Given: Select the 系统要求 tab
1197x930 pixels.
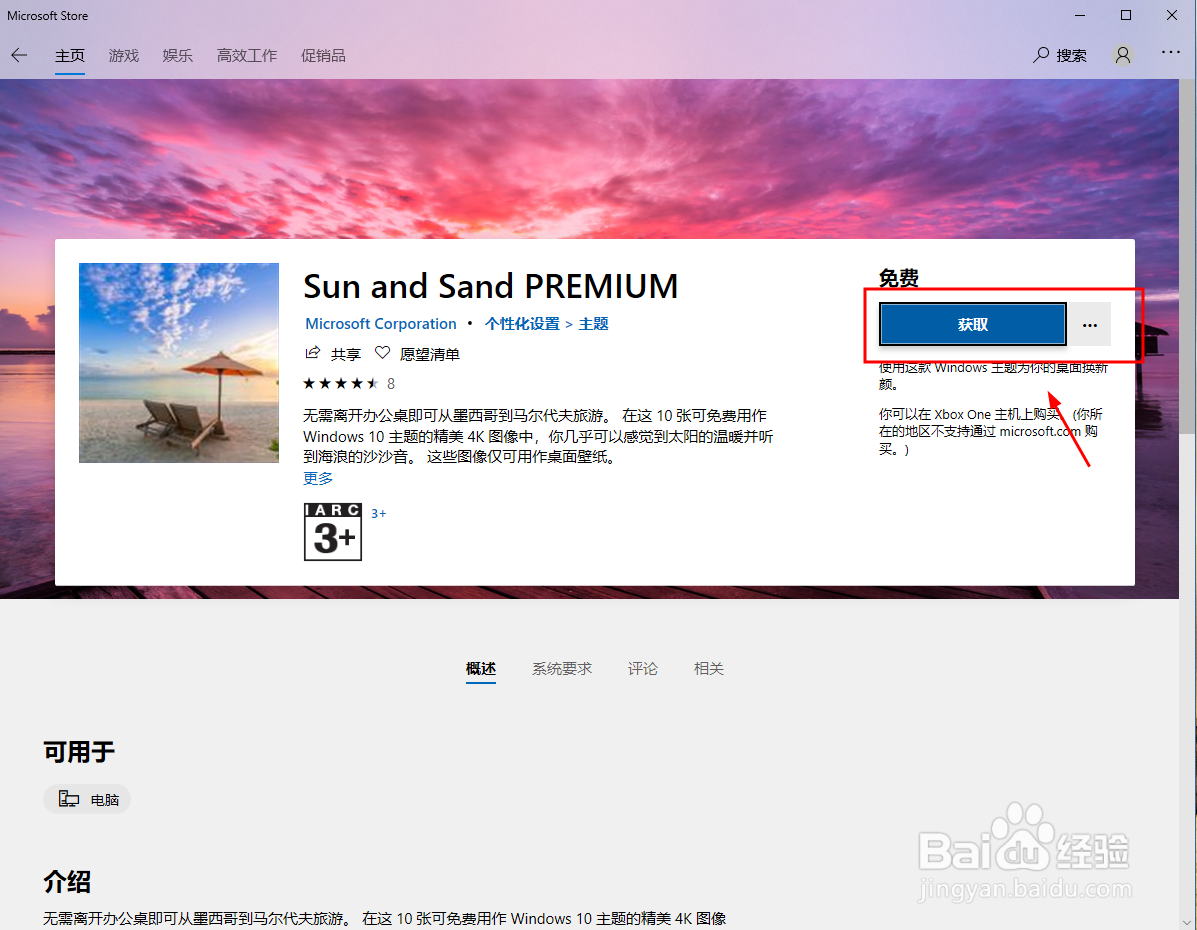Looking at the screenshot, I should click(562, 668).
